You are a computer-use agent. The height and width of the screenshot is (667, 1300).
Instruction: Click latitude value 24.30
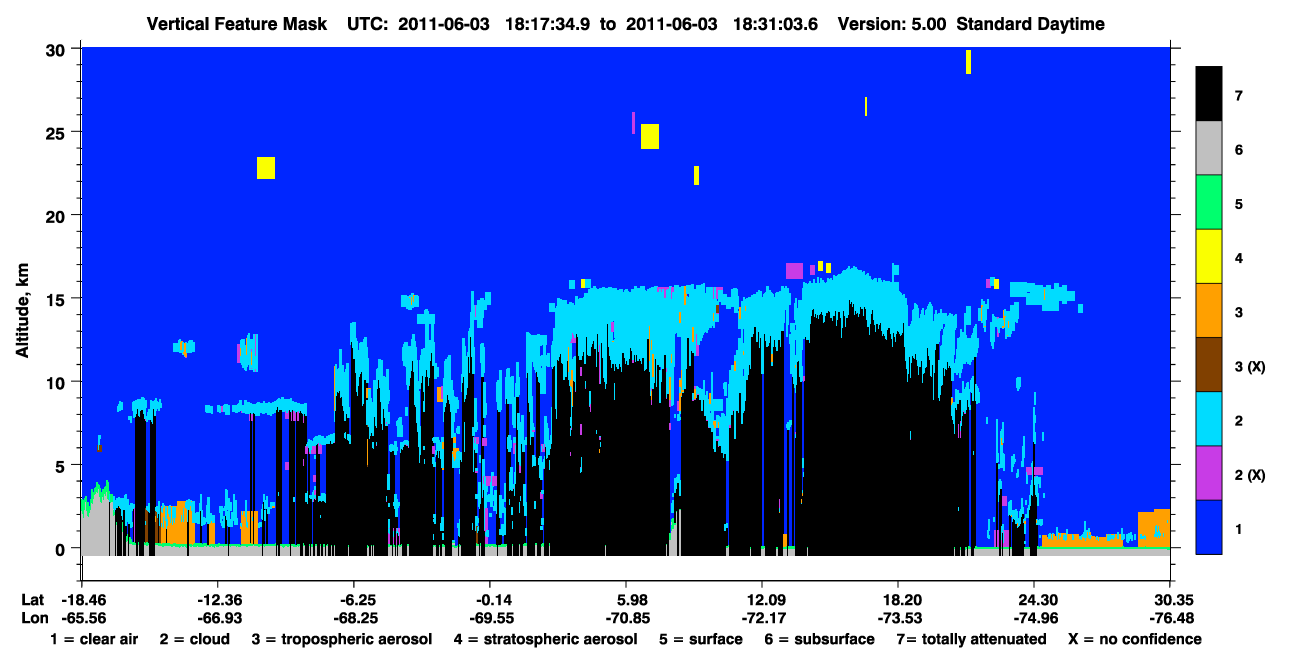point(1034,599)
